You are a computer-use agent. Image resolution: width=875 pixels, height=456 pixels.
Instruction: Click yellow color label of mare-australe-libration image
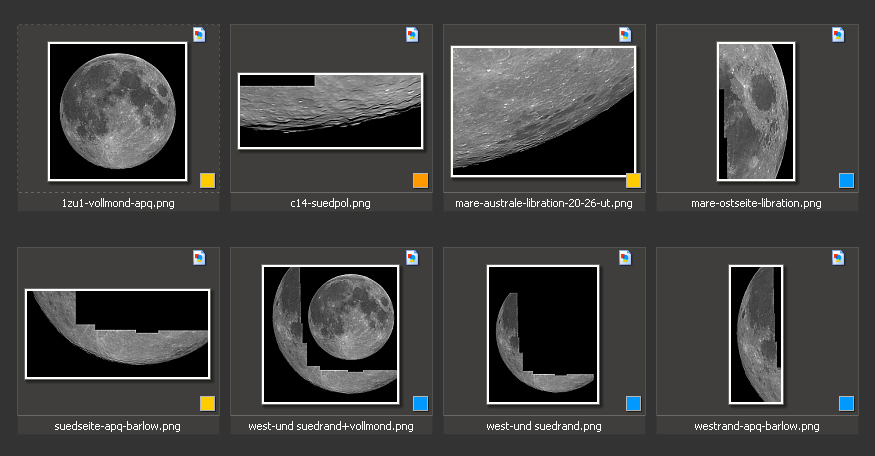tap(633, 181)
